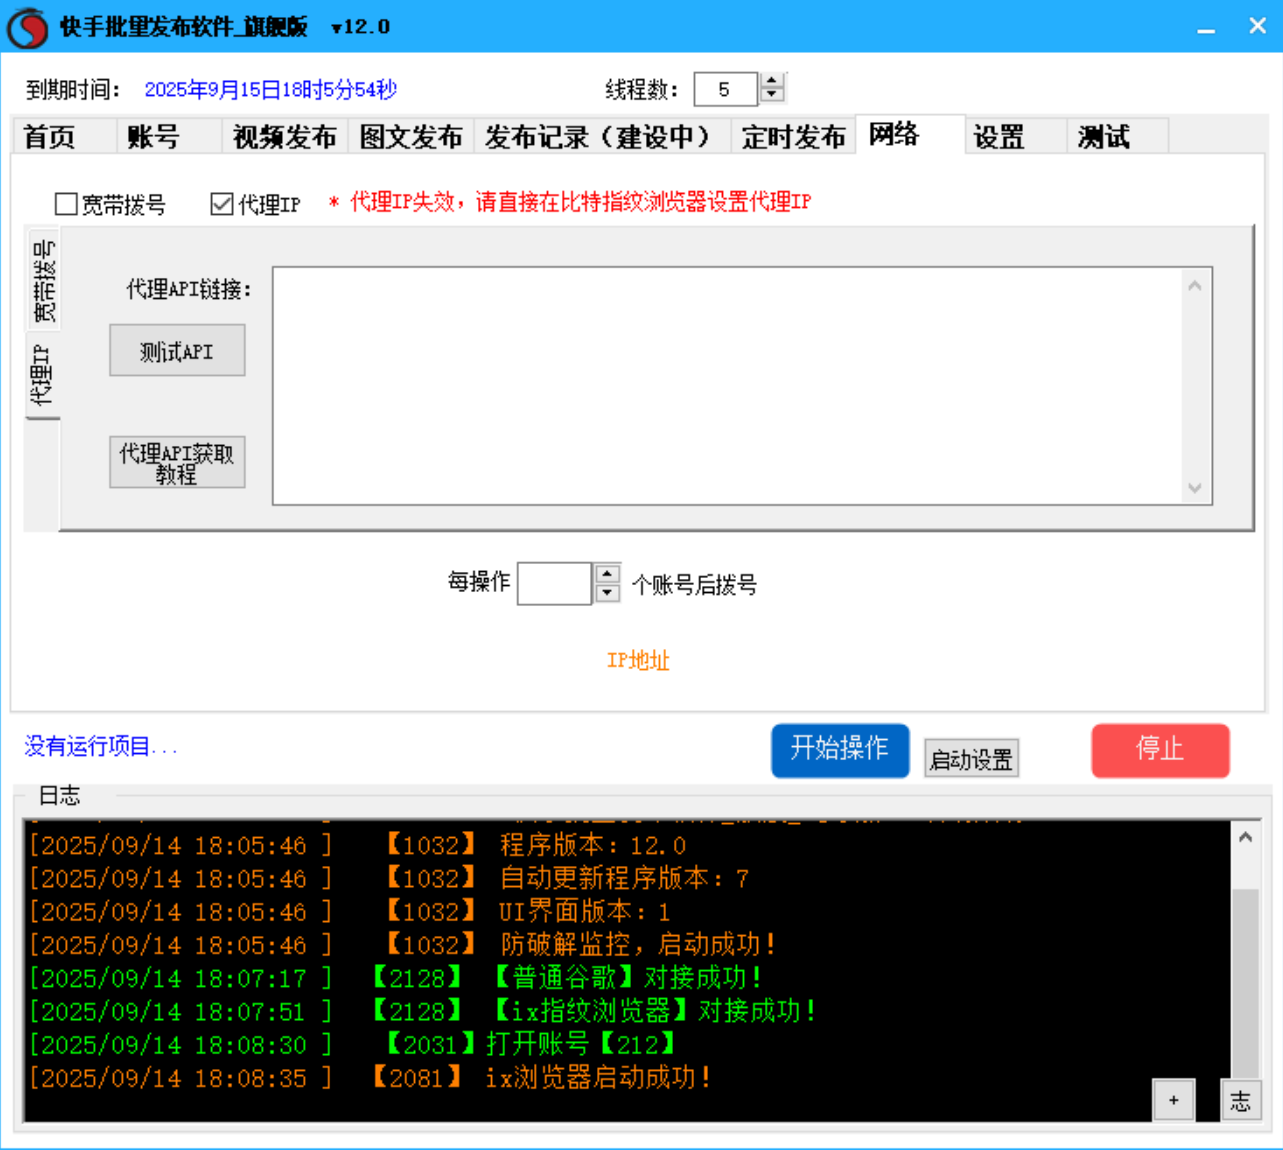
Task: Enable the 宽带拨号 checkbox
Action: [x=66, y=203]
